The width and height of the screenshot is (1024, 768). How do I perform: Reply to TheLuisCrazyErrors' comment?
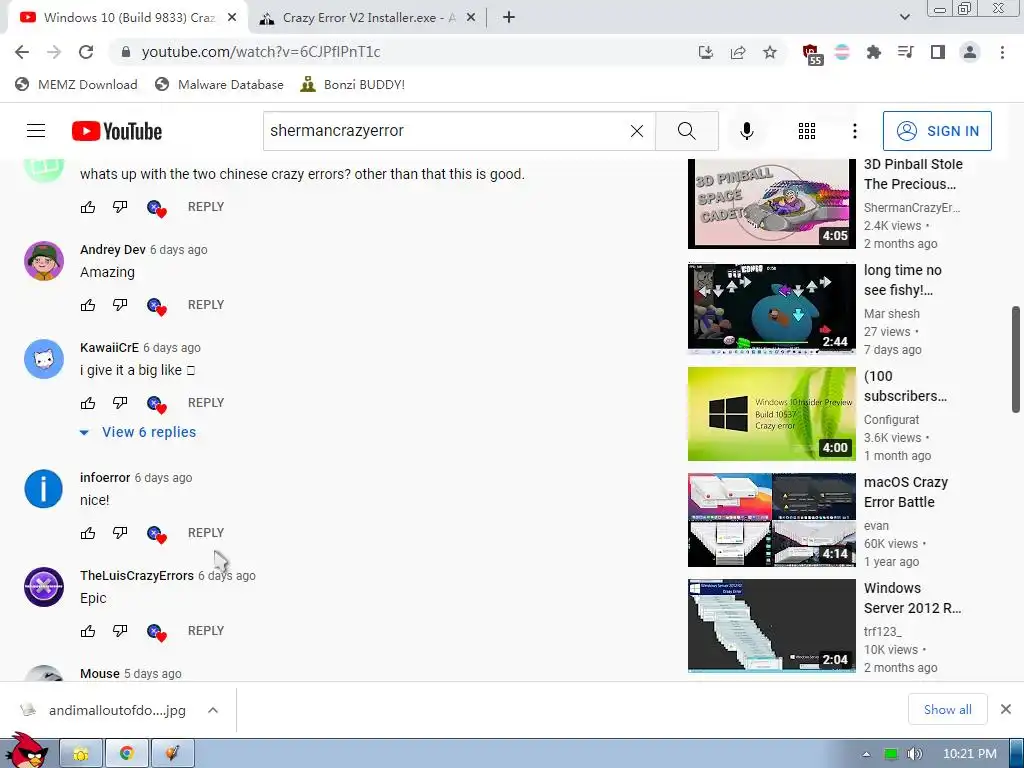206,631
